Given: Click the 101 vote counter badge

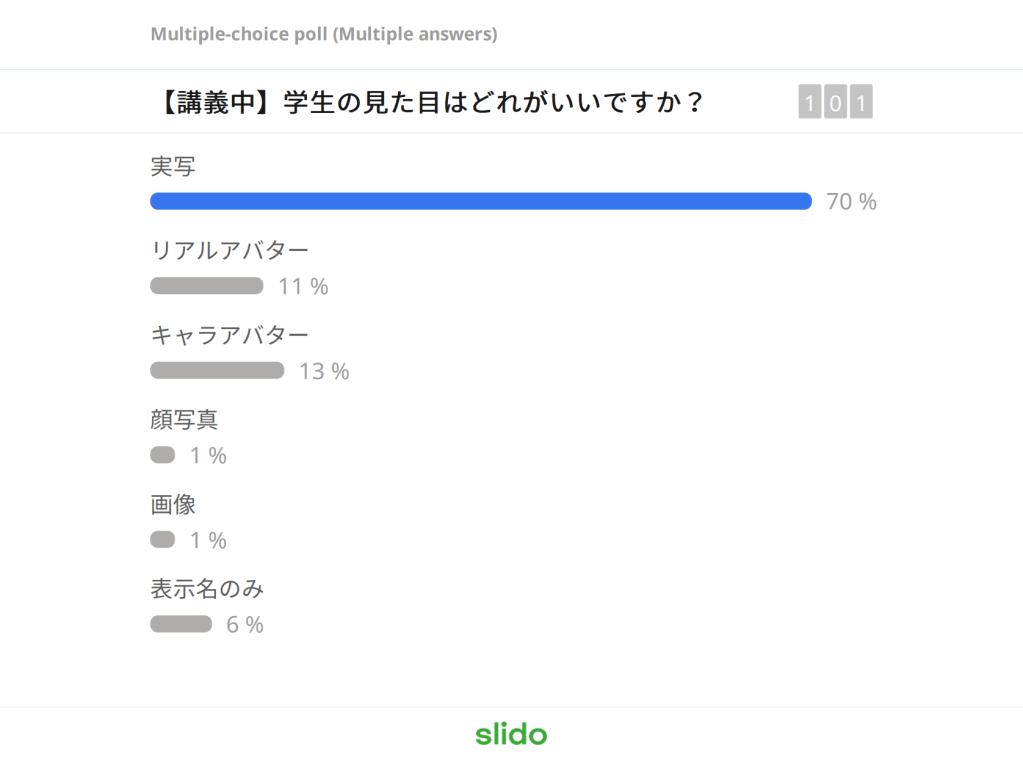Looking at the screenshot, I should point(835,102).
